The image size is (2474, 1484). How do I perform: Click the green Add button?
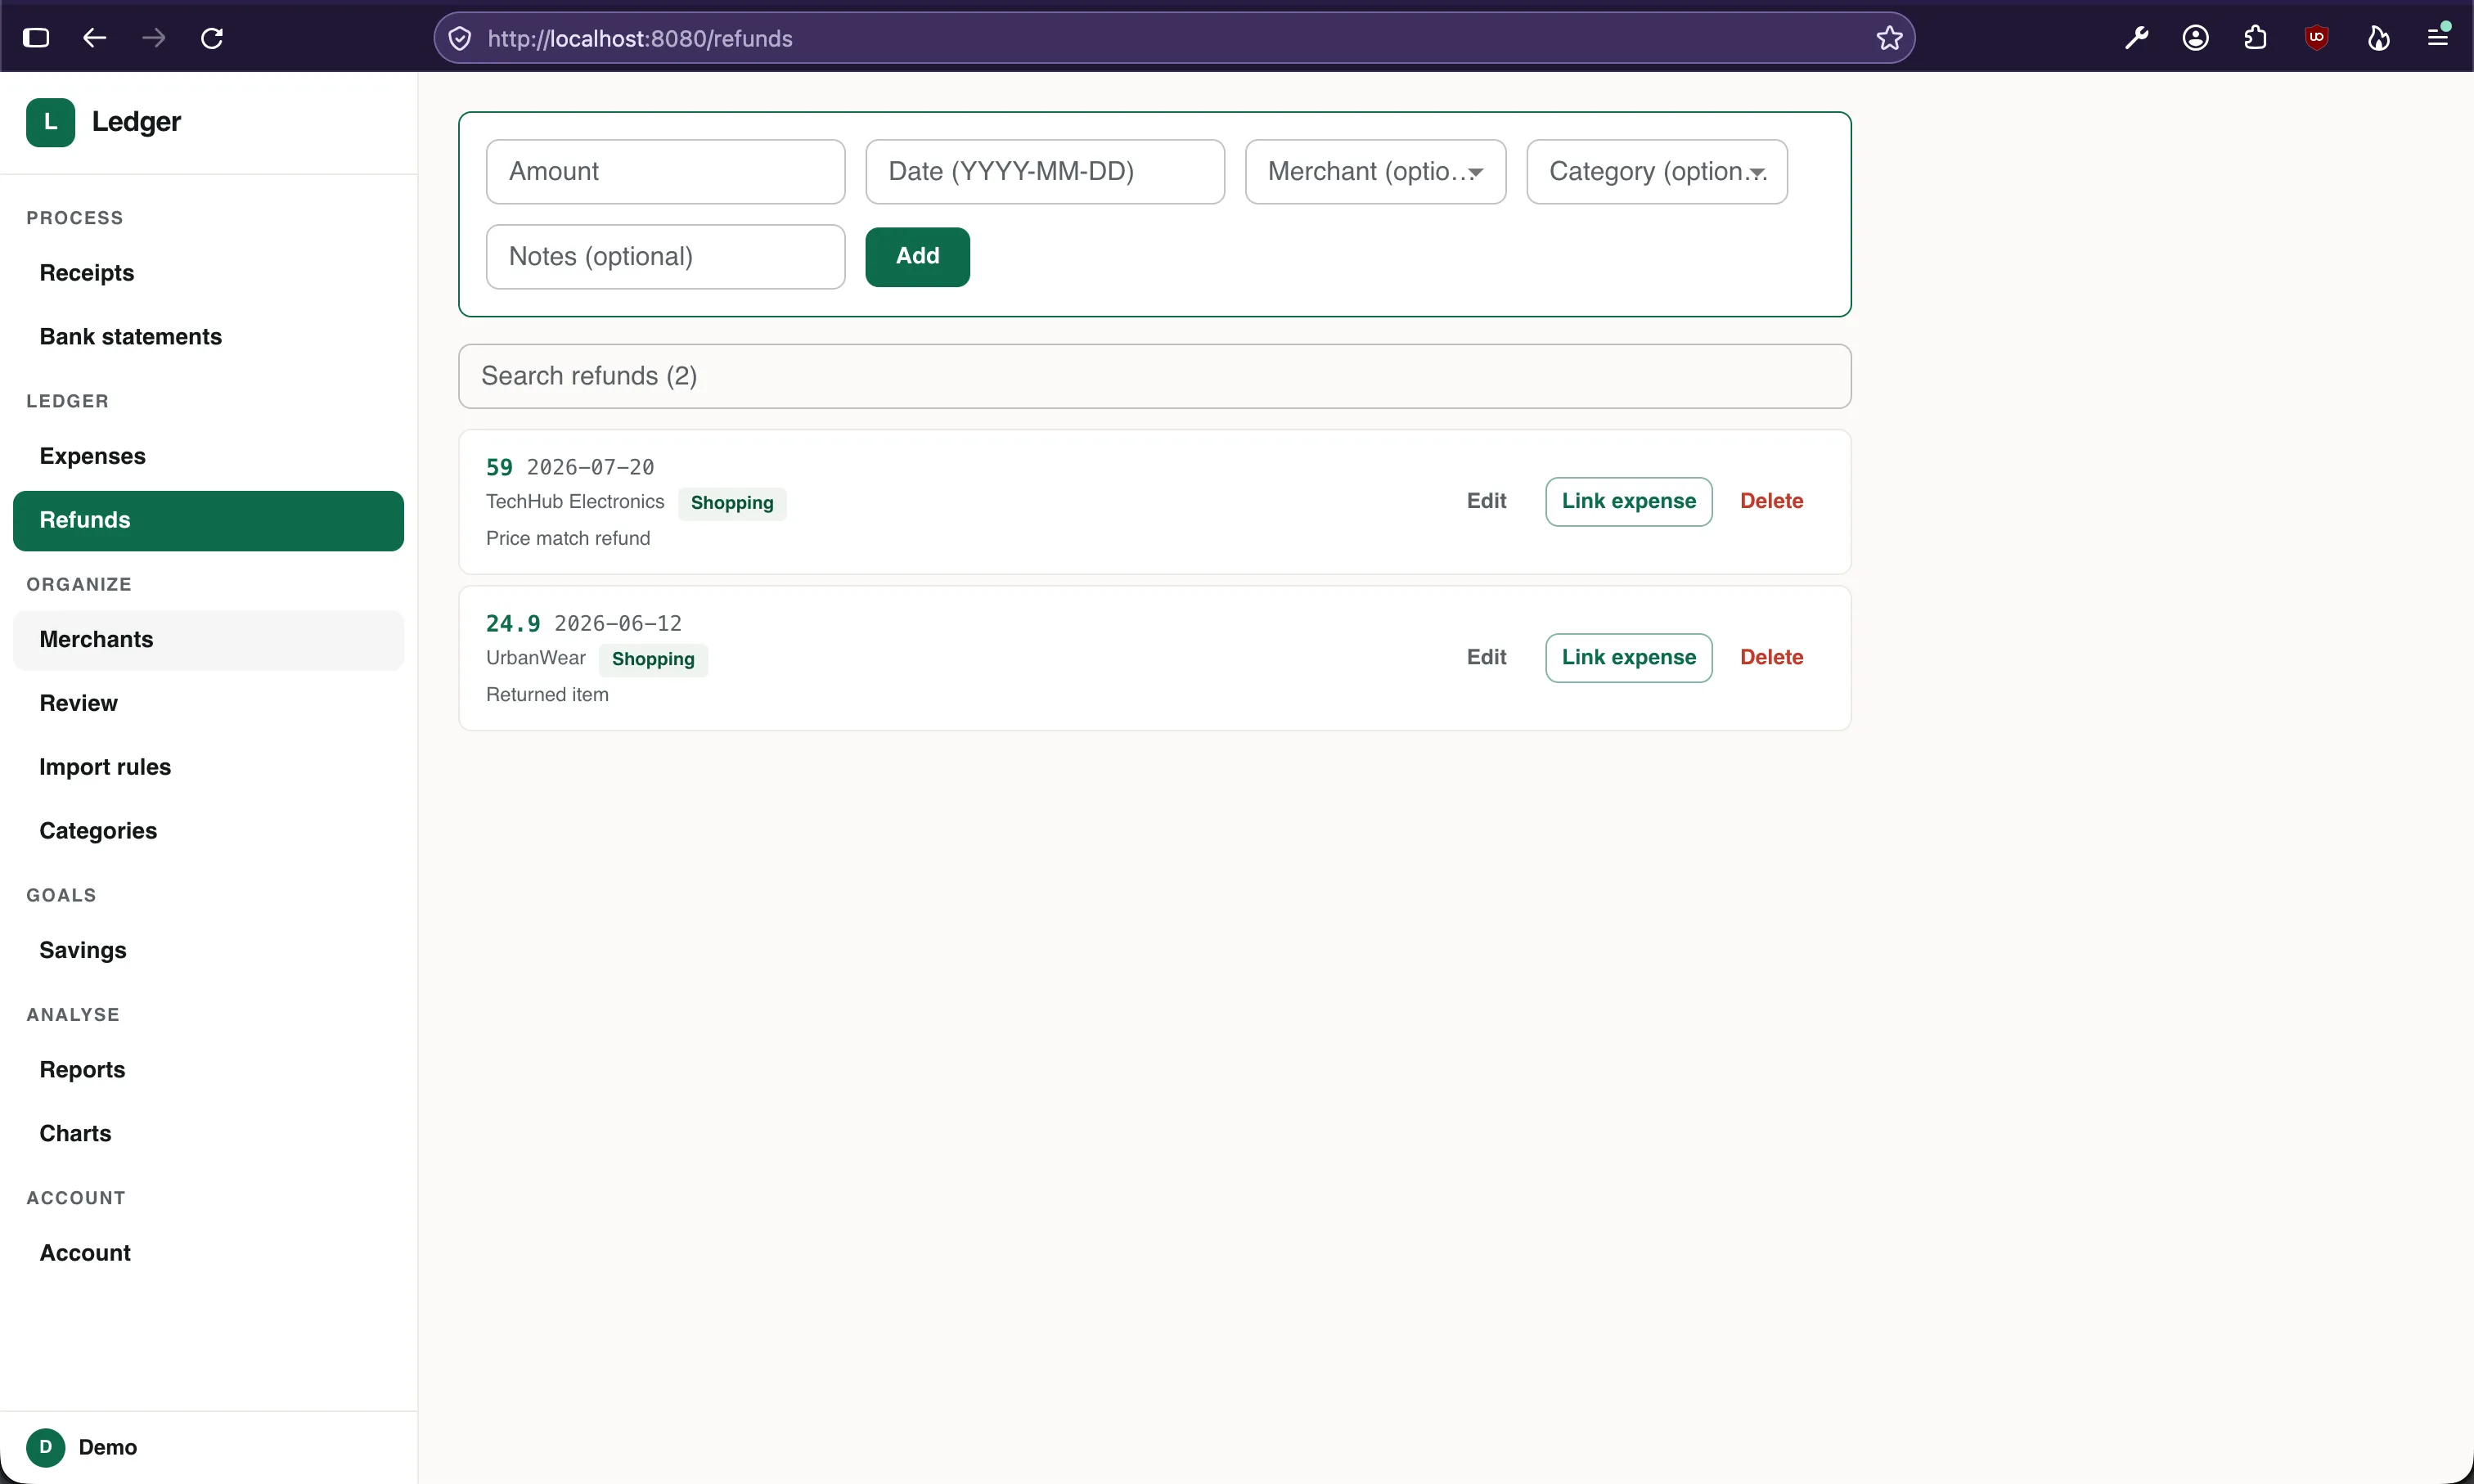pos(917,256)
